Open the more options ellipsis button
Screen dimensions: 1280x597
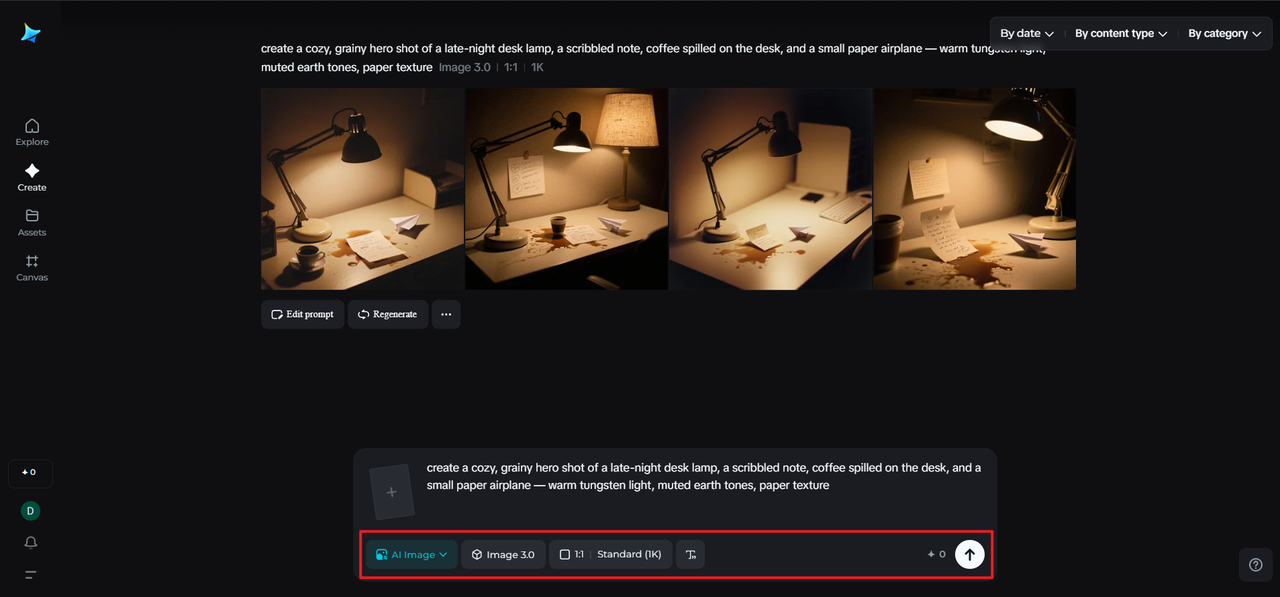coord(446,314)
